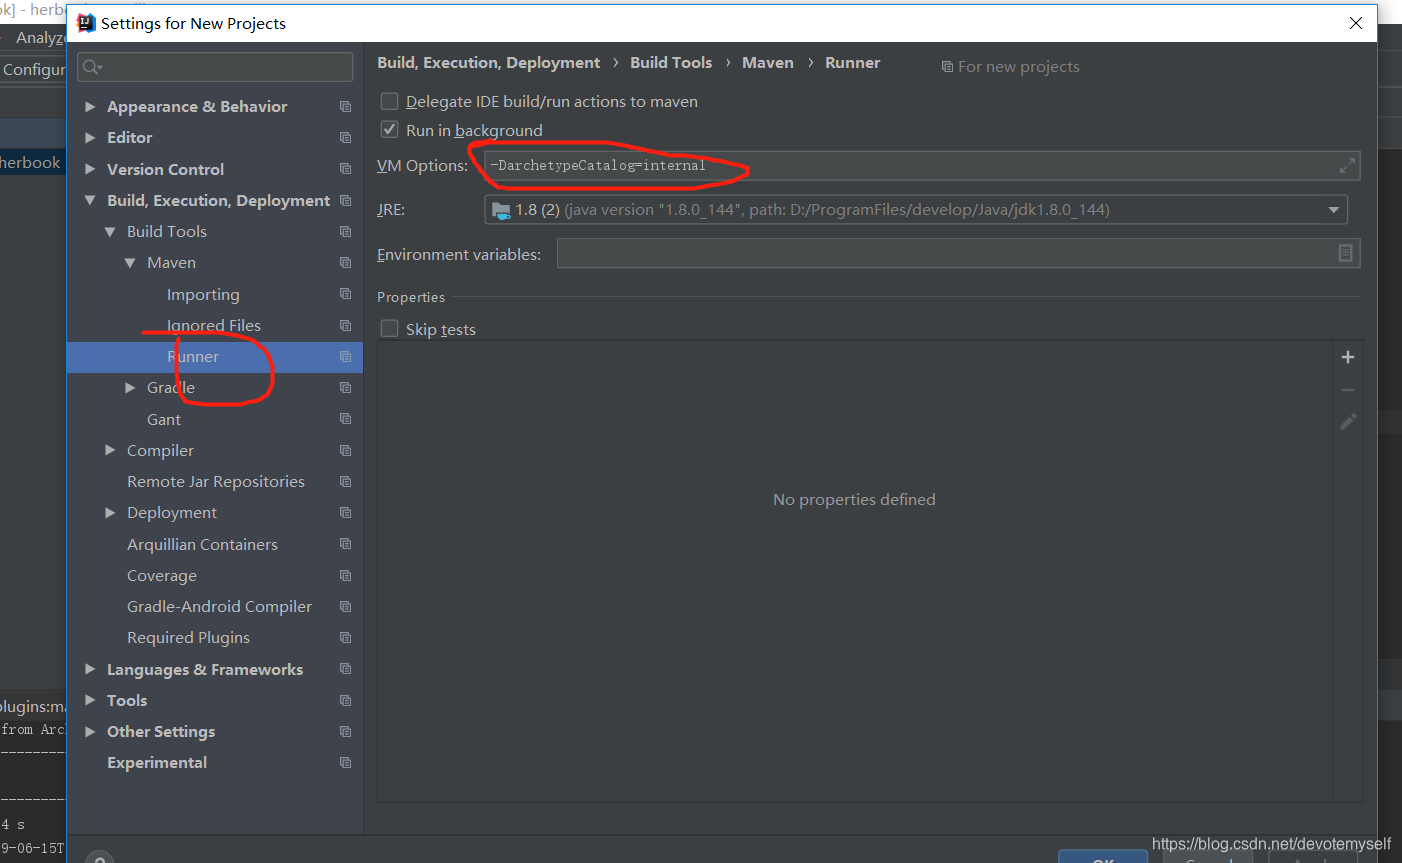Click project-level icon beside Tools

coord(345,700)
